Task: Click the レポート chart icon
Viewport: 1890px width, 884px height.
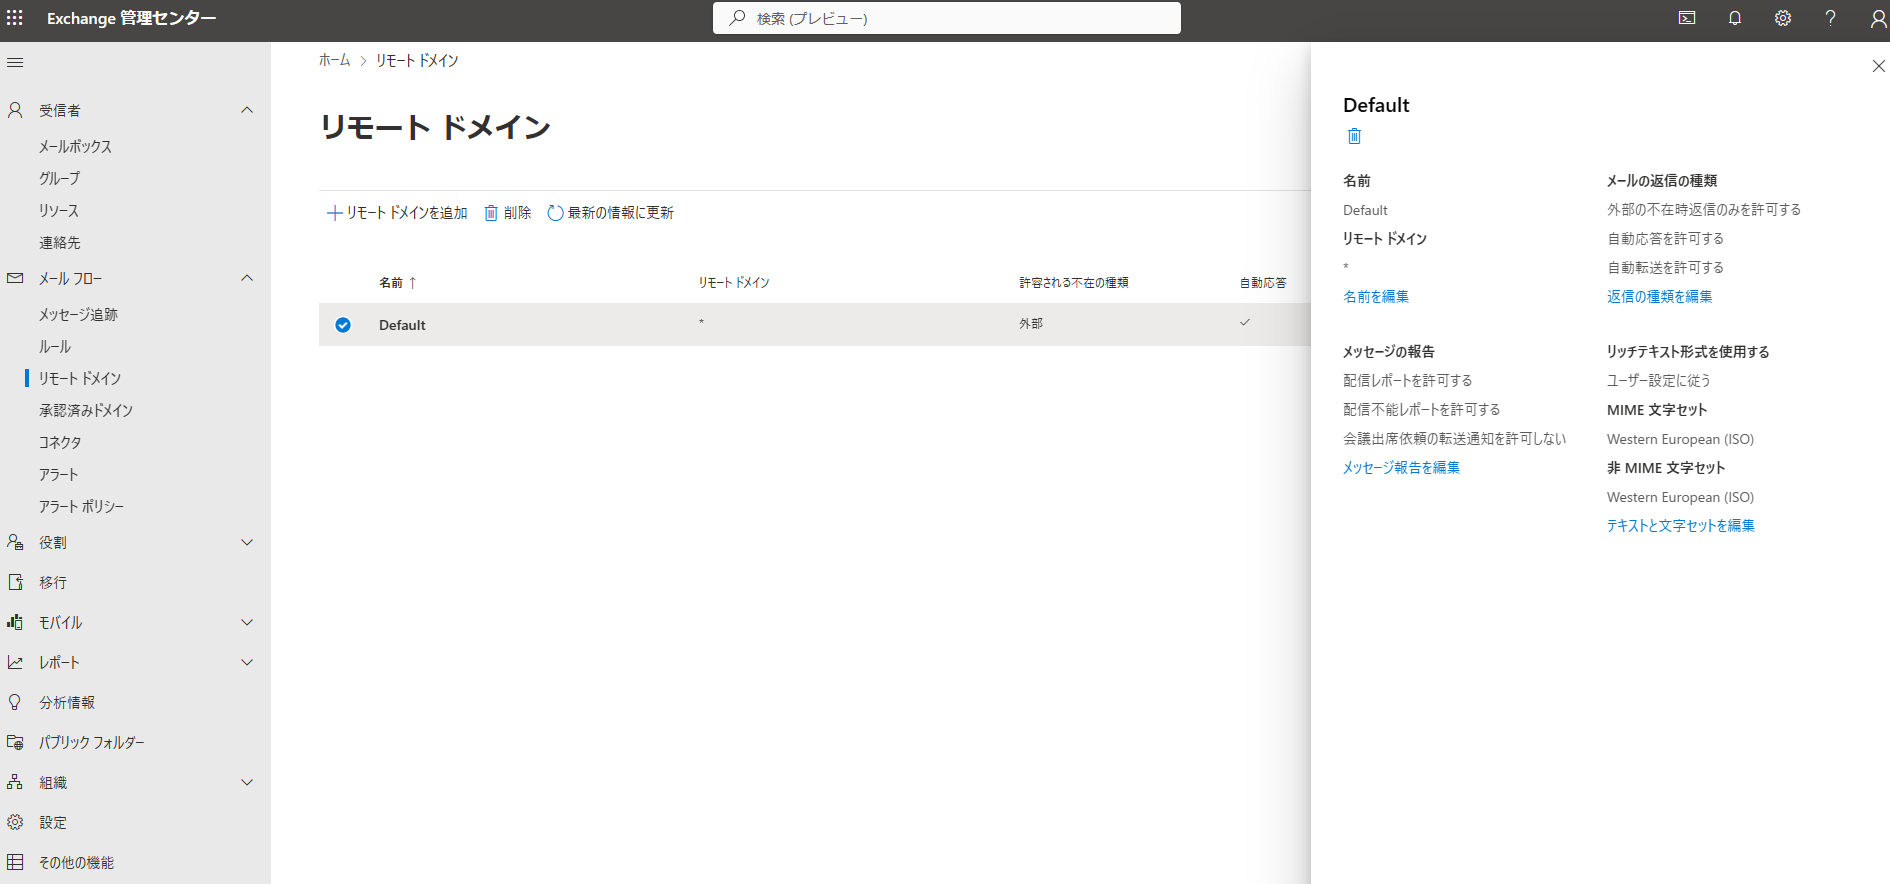Action: [x=15, y=662]
